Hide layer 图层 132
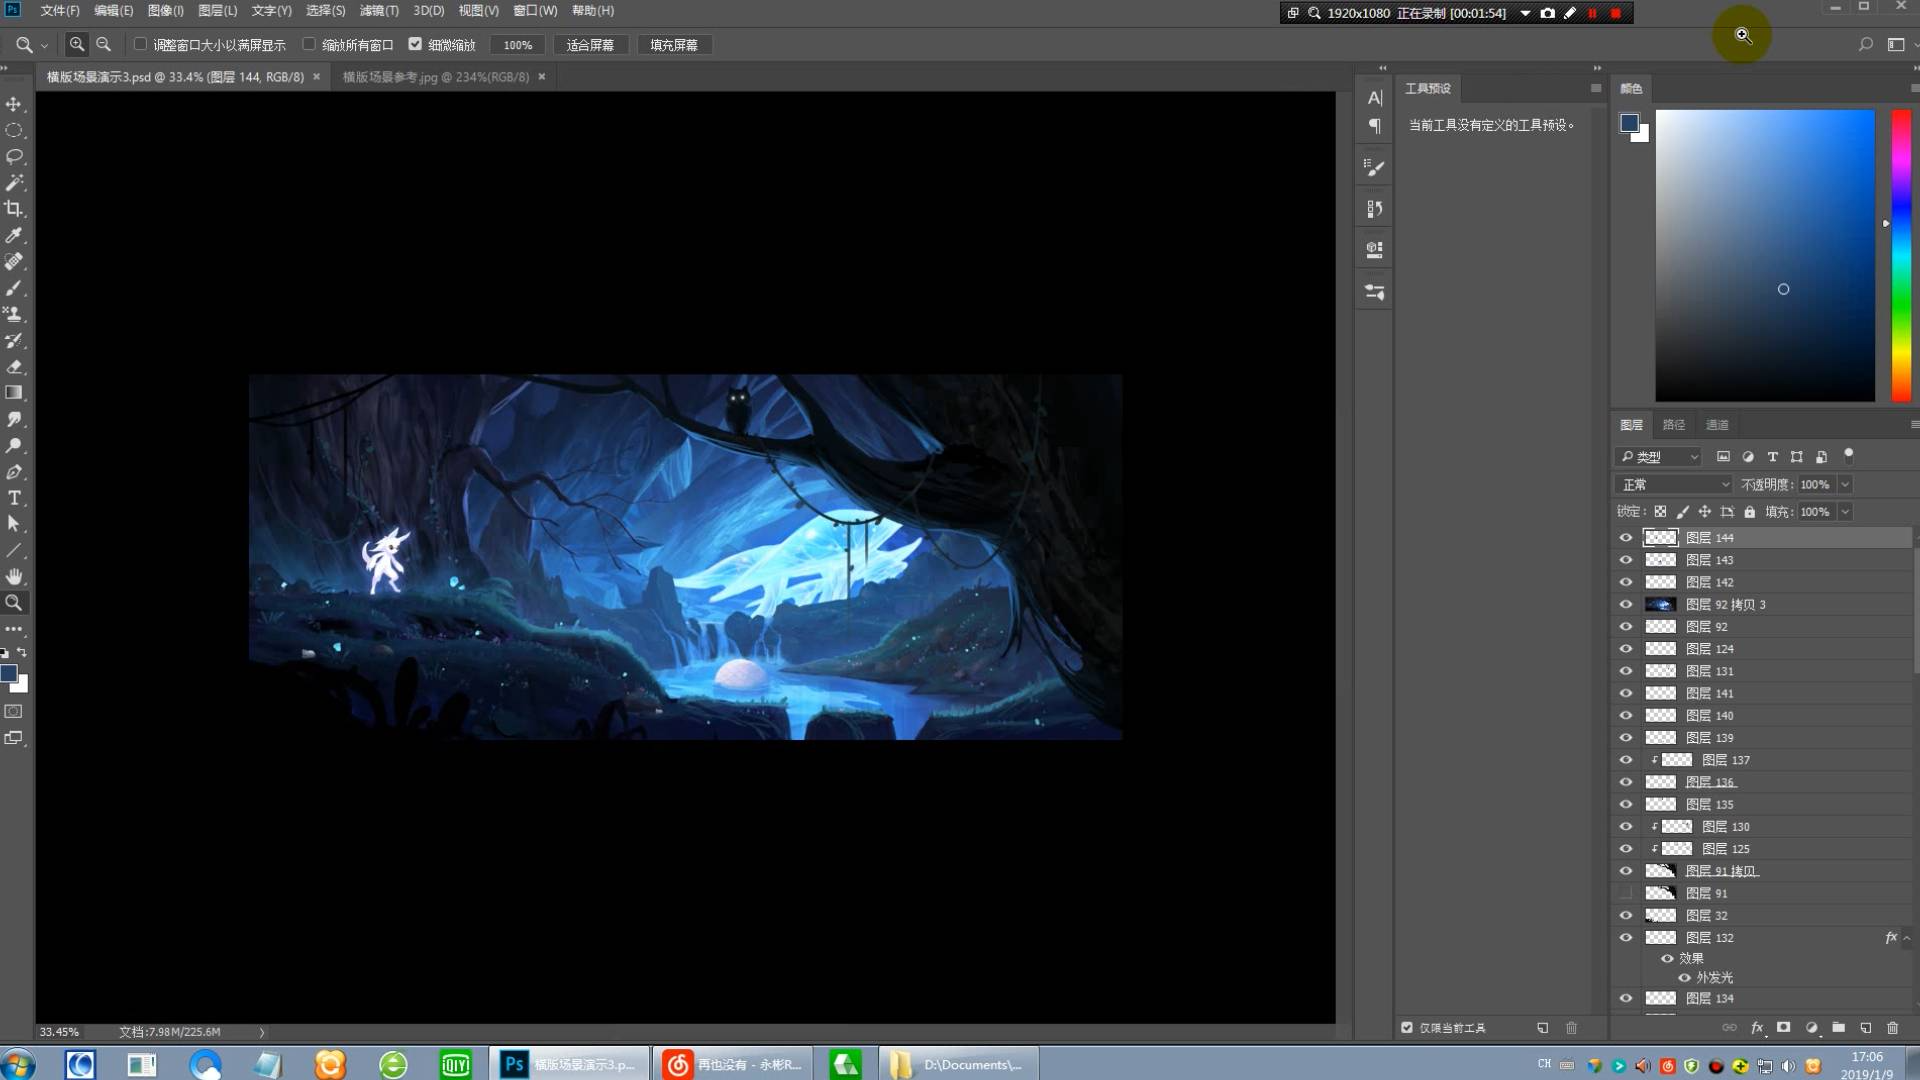This screenshot has width=1920, height=1080. point(1626,938)
